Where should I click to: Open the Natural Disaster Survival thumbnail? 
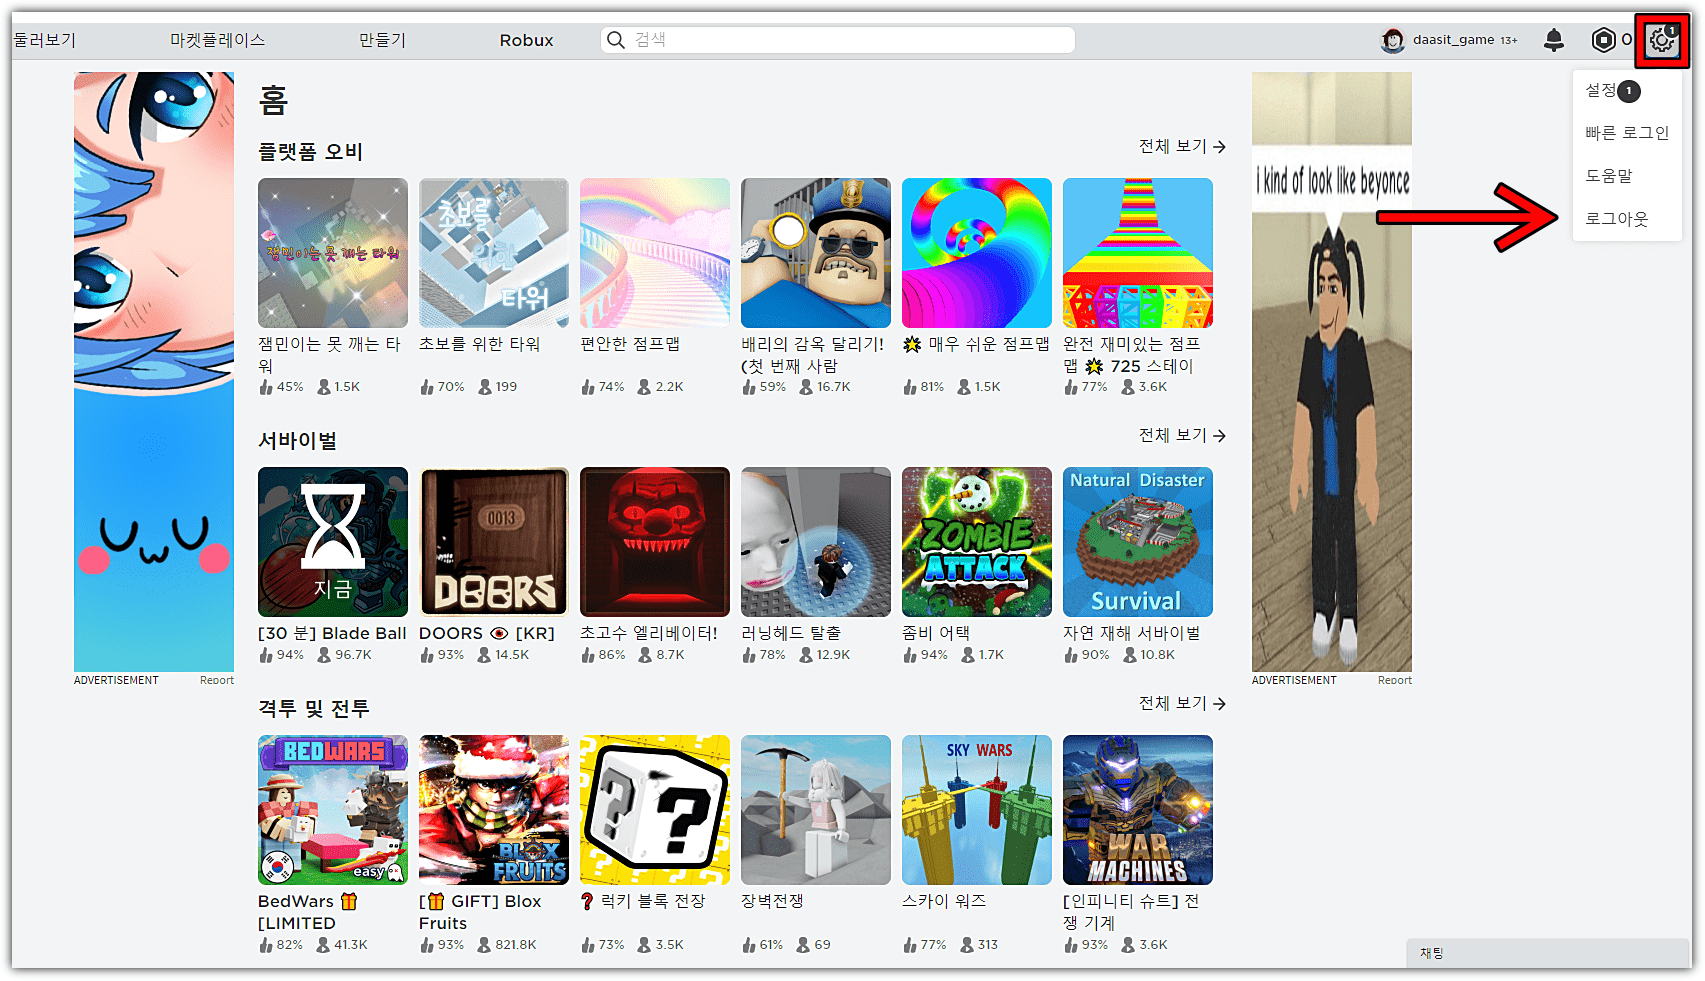(x=1138, y=542)
